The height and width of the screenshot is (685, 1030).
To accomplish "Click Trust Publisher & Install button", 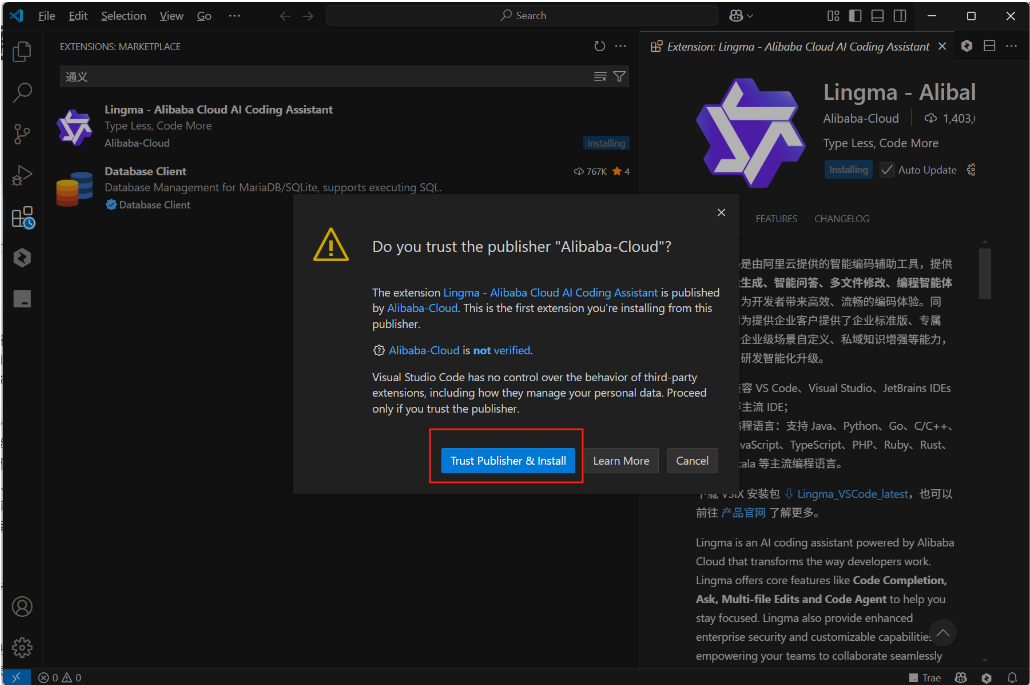I will (508, 461).
